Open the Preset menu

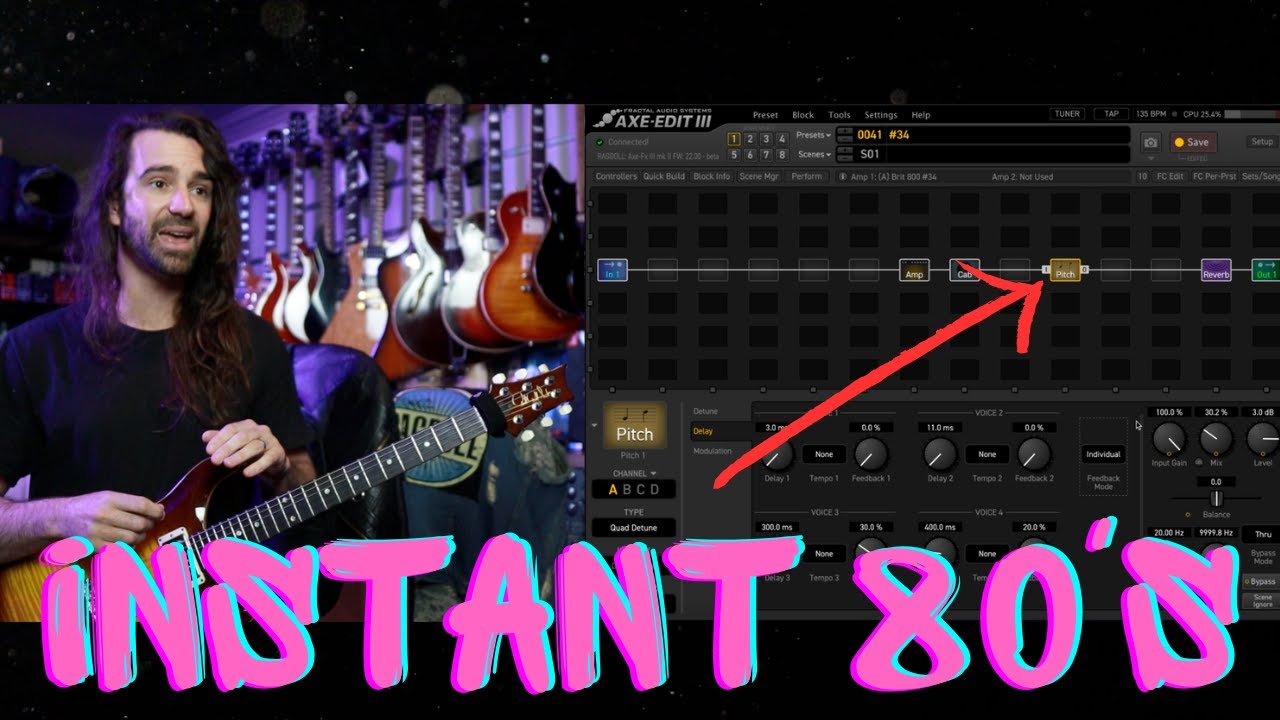point(765,115)
